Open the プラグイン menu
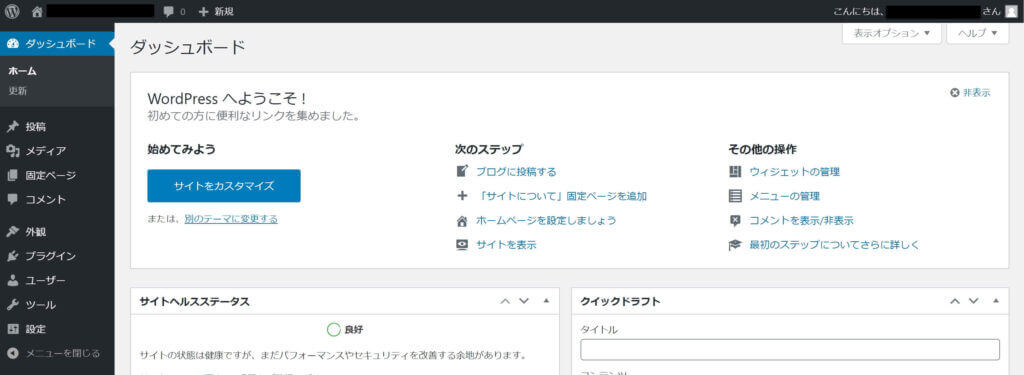The height and width of the screenshot is (375, 1024). [57, 256]
